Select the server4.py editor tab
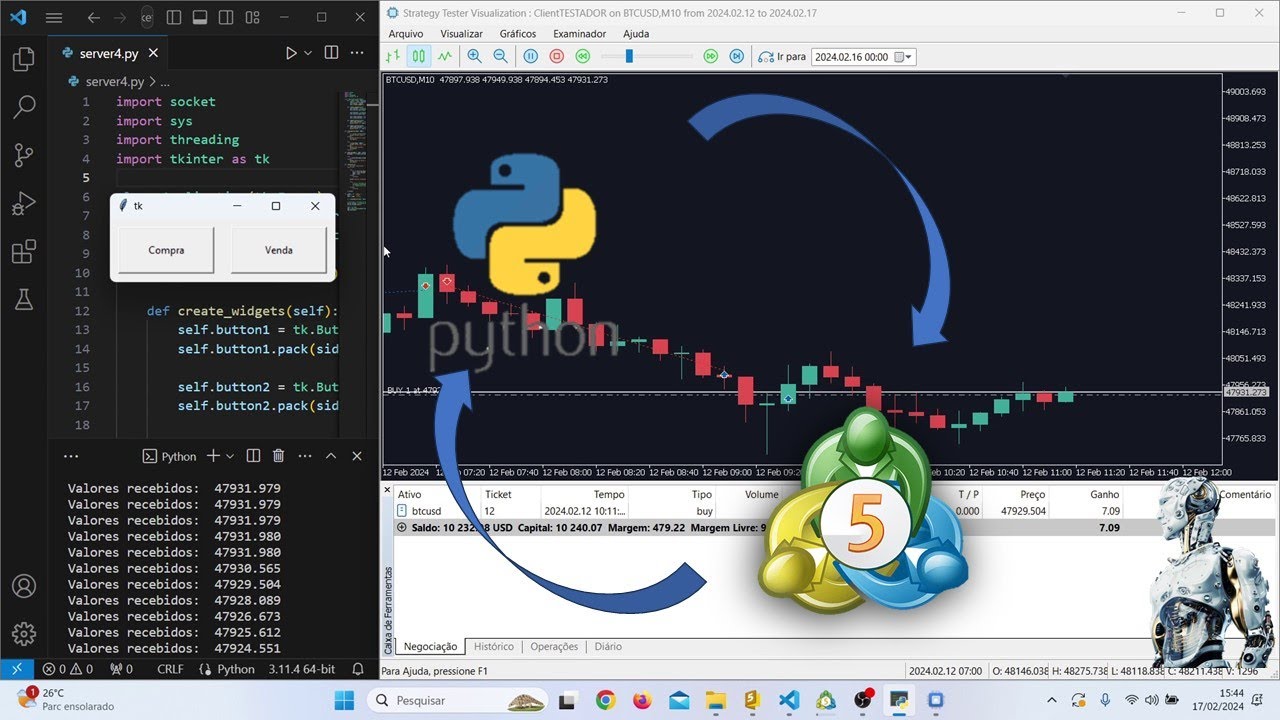The width and height of the screenshot is (1280, 720). [x=108, y=53]
